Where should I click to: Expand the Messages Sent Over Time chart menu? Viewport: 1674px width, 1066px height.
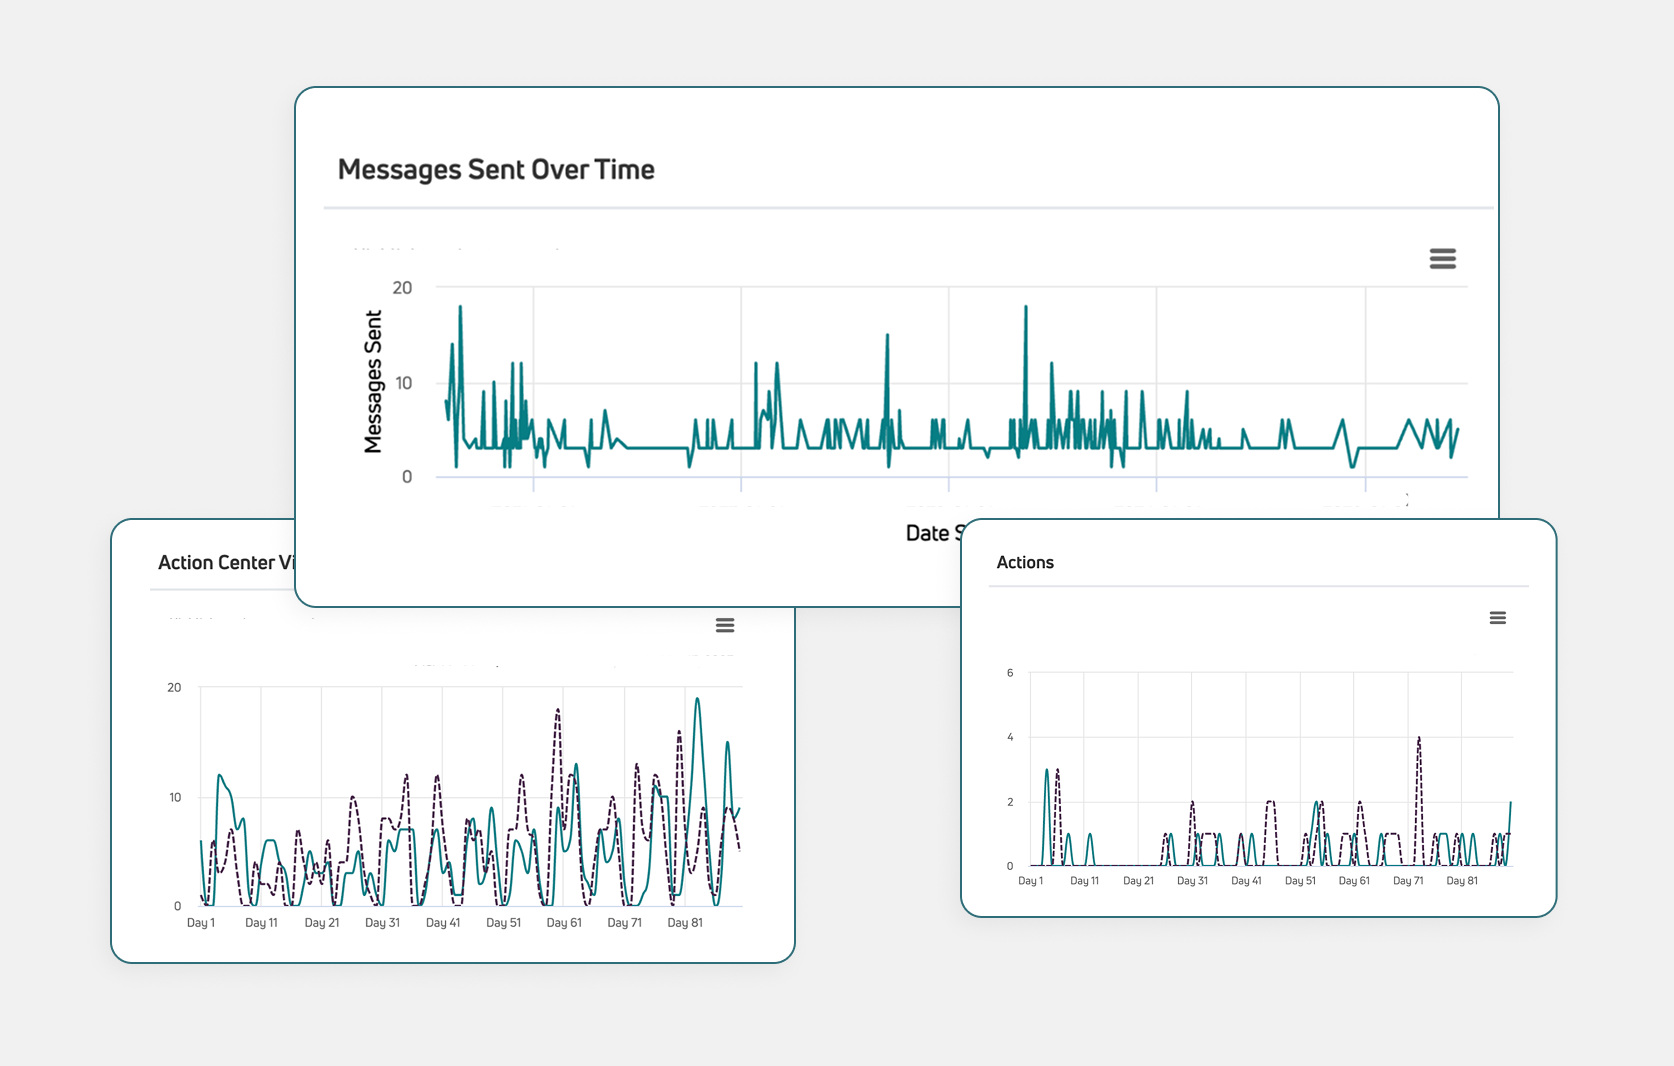pos(1443,258)
